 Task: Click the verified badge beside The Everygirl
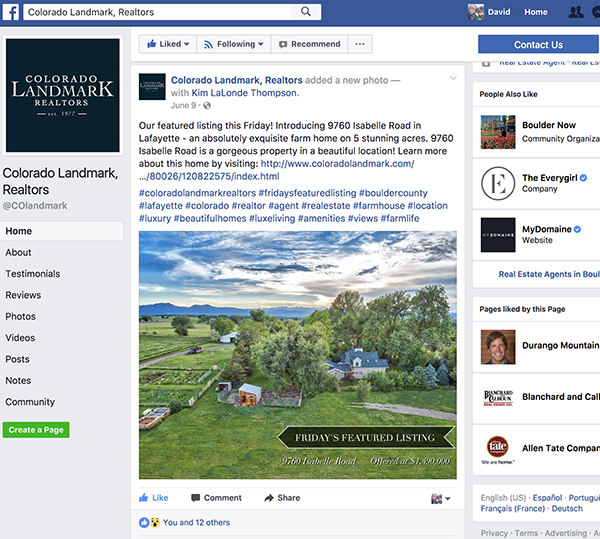pyautogui.click(x=583, y=178)
